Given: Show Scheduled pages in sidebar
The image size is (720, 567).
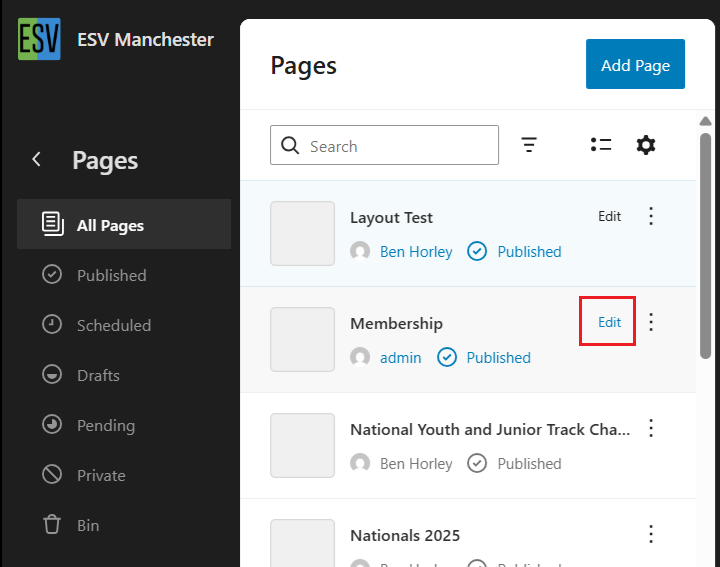Looking at the screenshot, I should [113, 325].
